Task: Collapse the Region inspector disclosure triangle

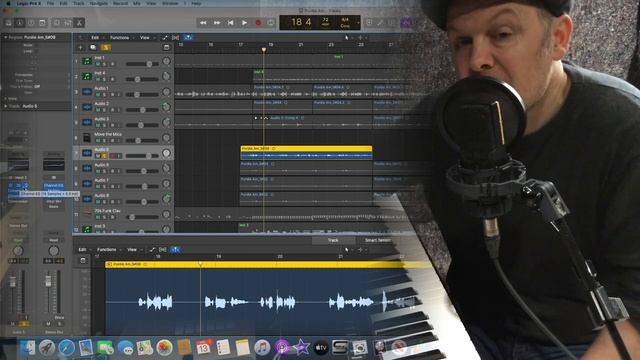Action: pyautogui.click(x=6, y=37)
